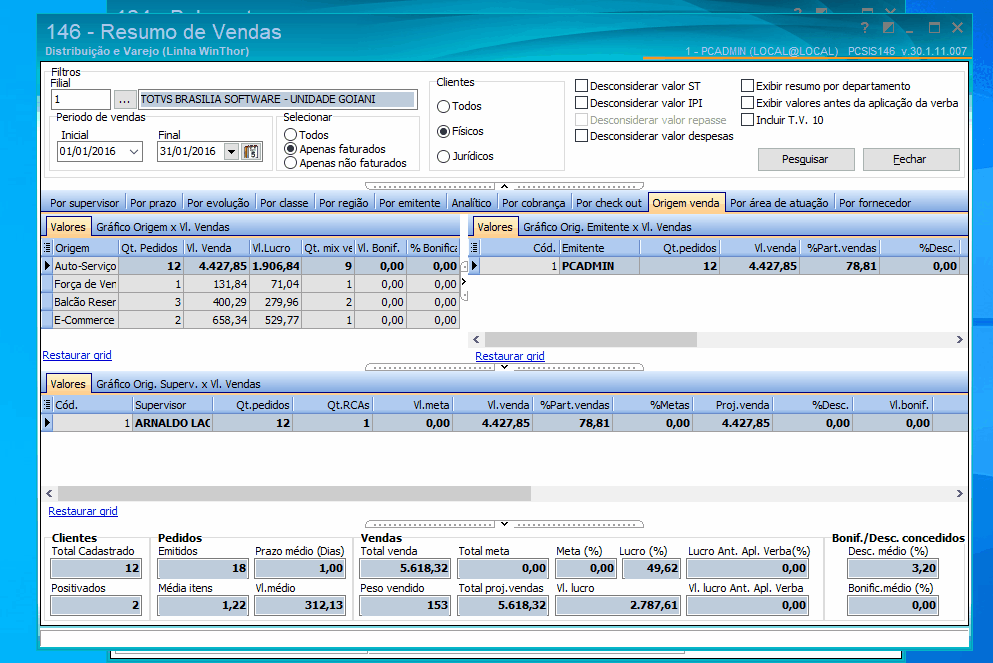Select the Auto-Serviço origin row
The image size is (993, 663).
coord(250,266)
